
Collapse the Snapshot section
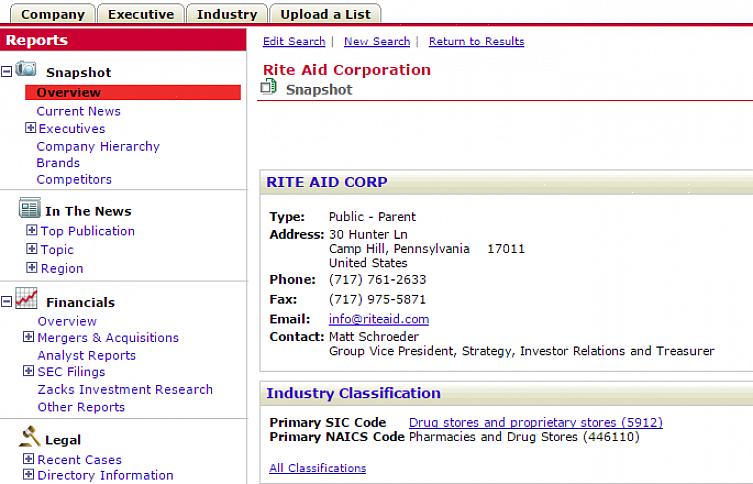click(x=6, y=72)
